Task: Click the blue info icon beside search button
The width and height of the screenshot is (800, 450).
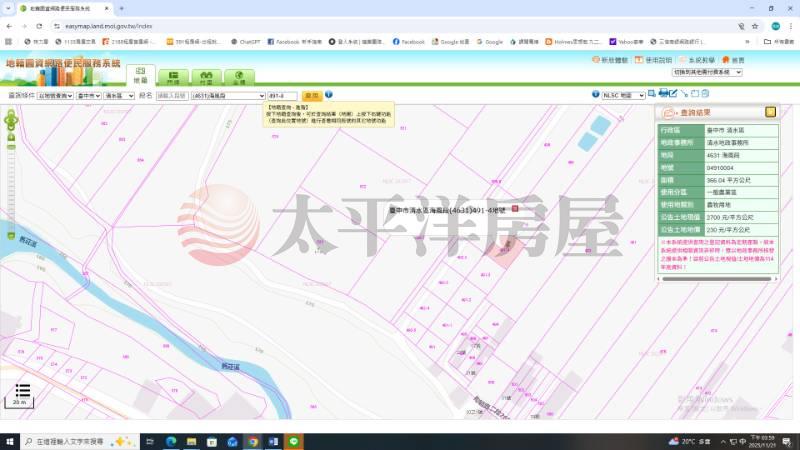Action: (x=329, y=95)
